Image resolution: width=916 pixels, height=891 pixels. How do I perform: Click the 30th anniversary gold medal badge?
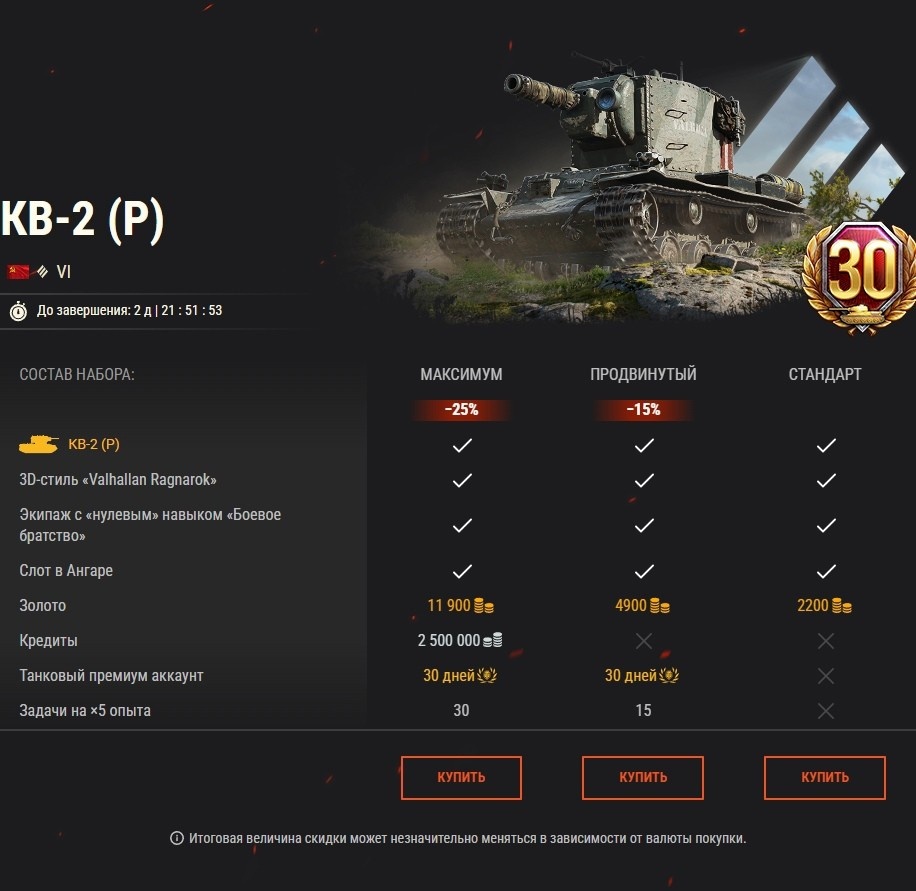[861, 278]
